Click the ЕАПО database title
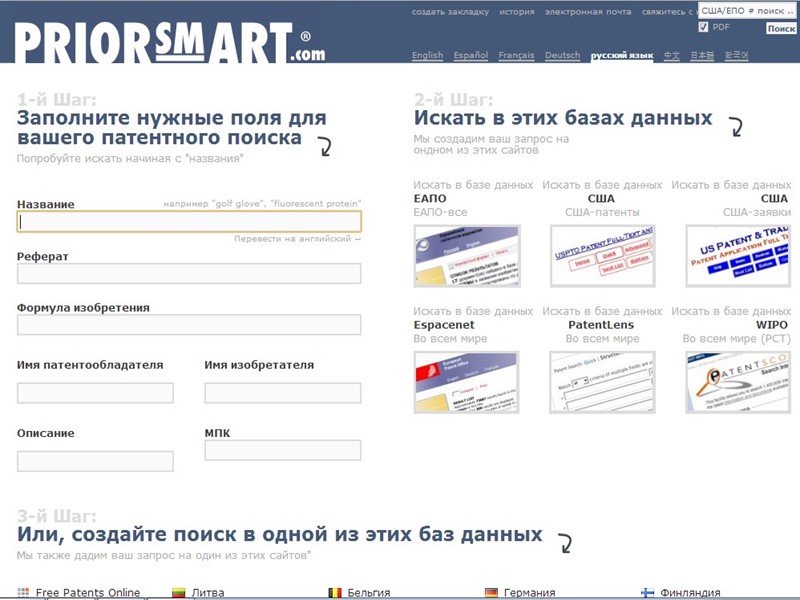800x600 pixels. click(430, 198)
